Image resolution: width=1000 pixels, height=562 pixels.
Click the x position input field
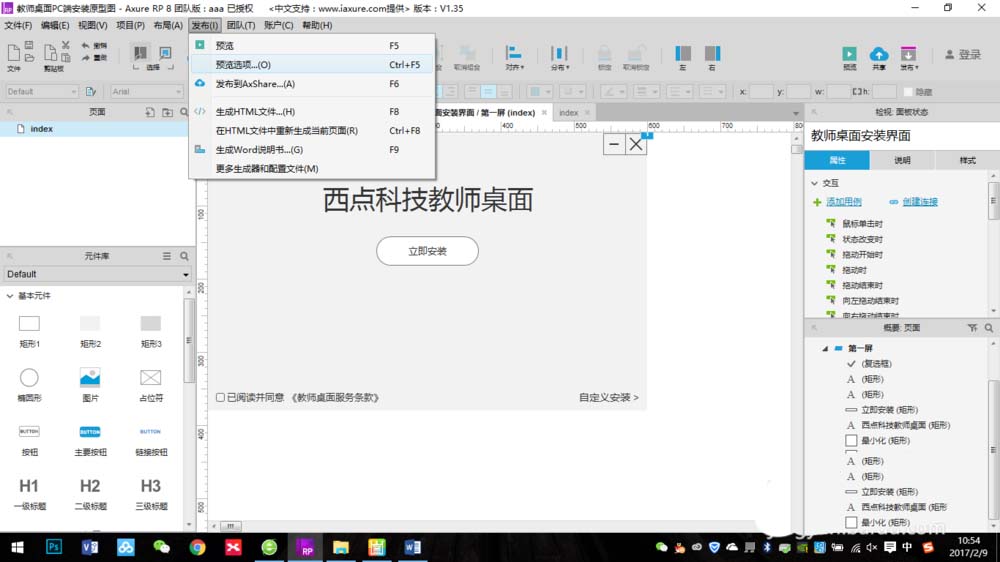760,92
